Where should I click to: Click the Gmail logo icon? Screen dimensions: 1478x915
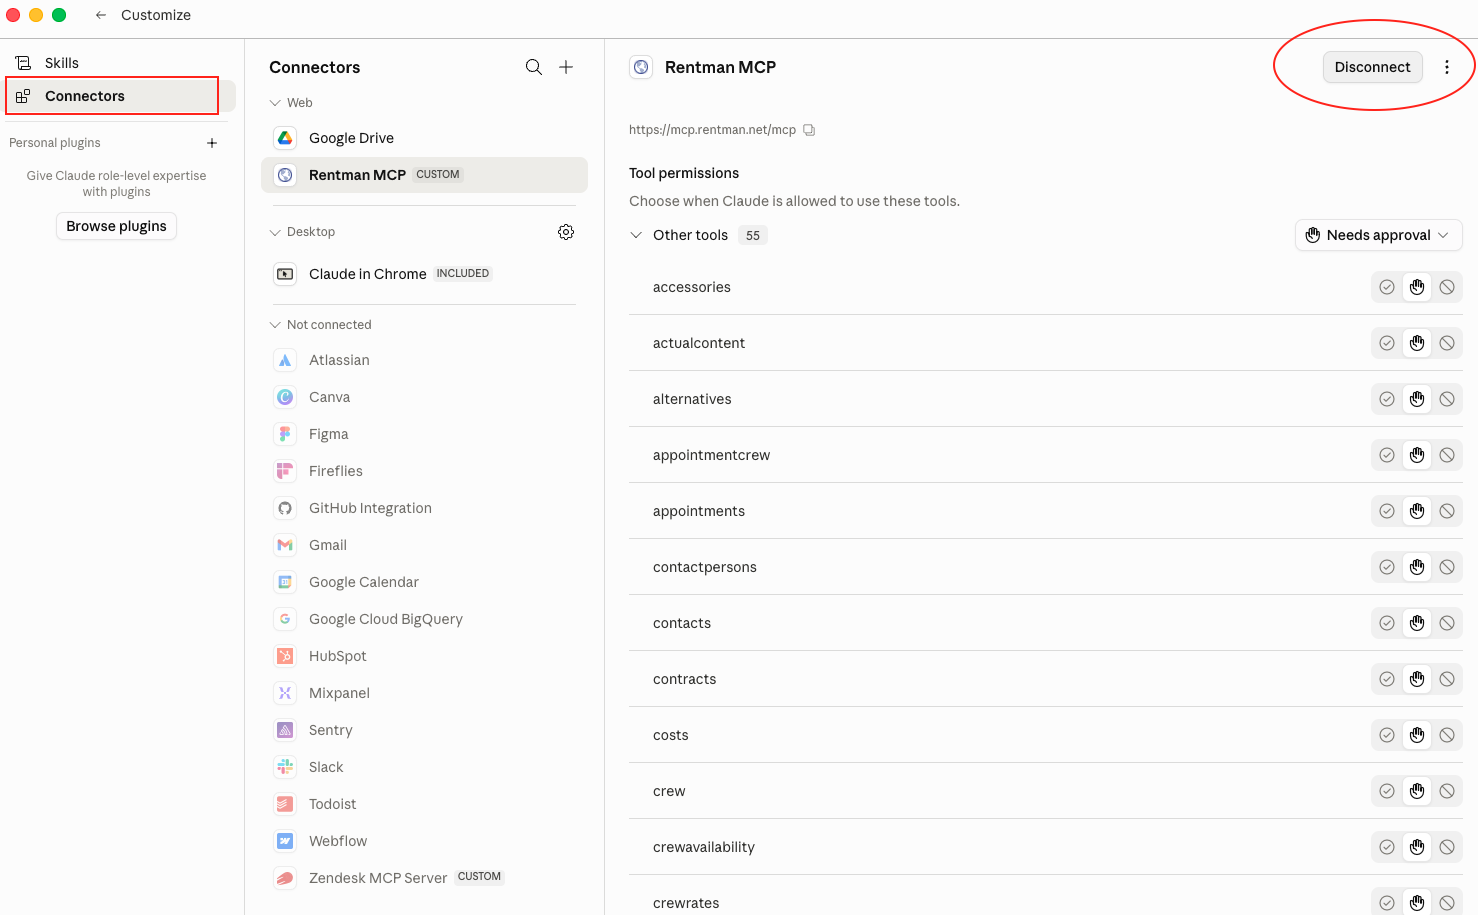click(x=285, y=545)
